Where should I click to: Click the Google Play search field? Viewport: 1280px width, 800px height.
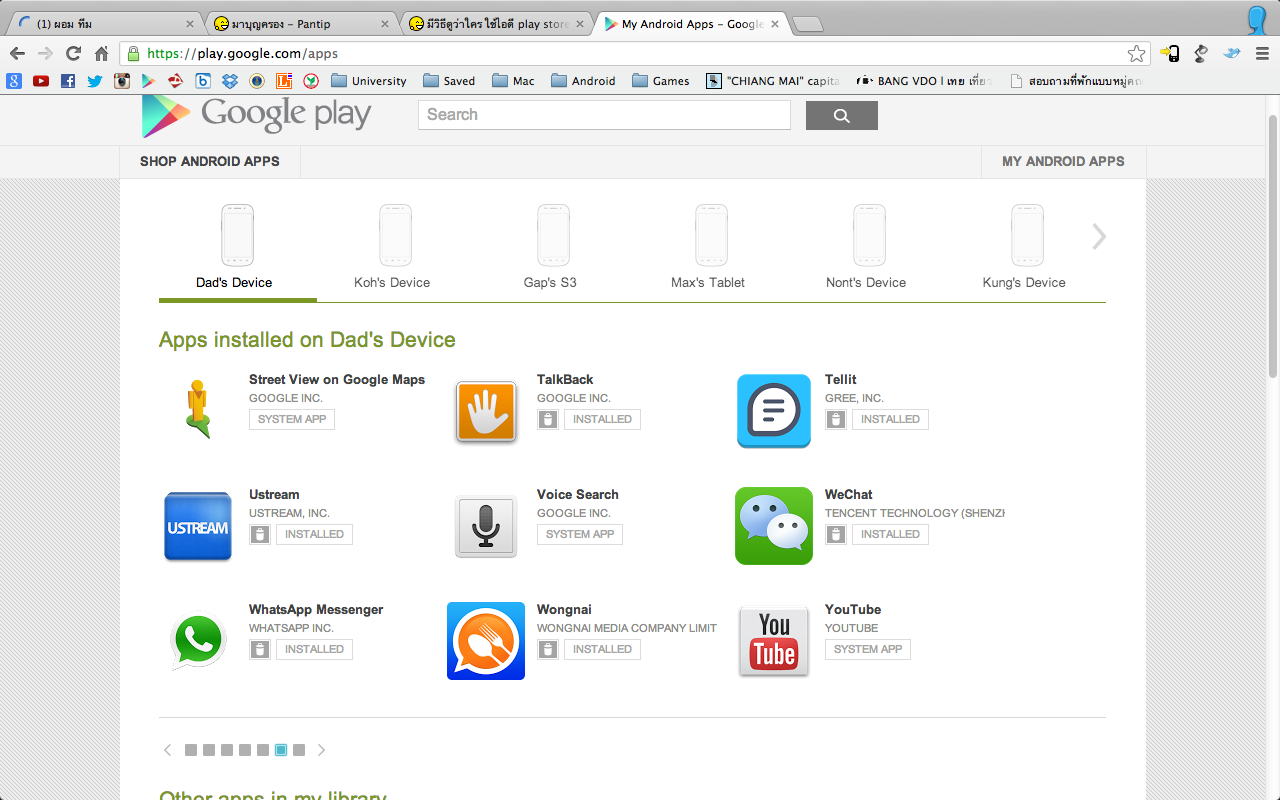pos(604,115)
